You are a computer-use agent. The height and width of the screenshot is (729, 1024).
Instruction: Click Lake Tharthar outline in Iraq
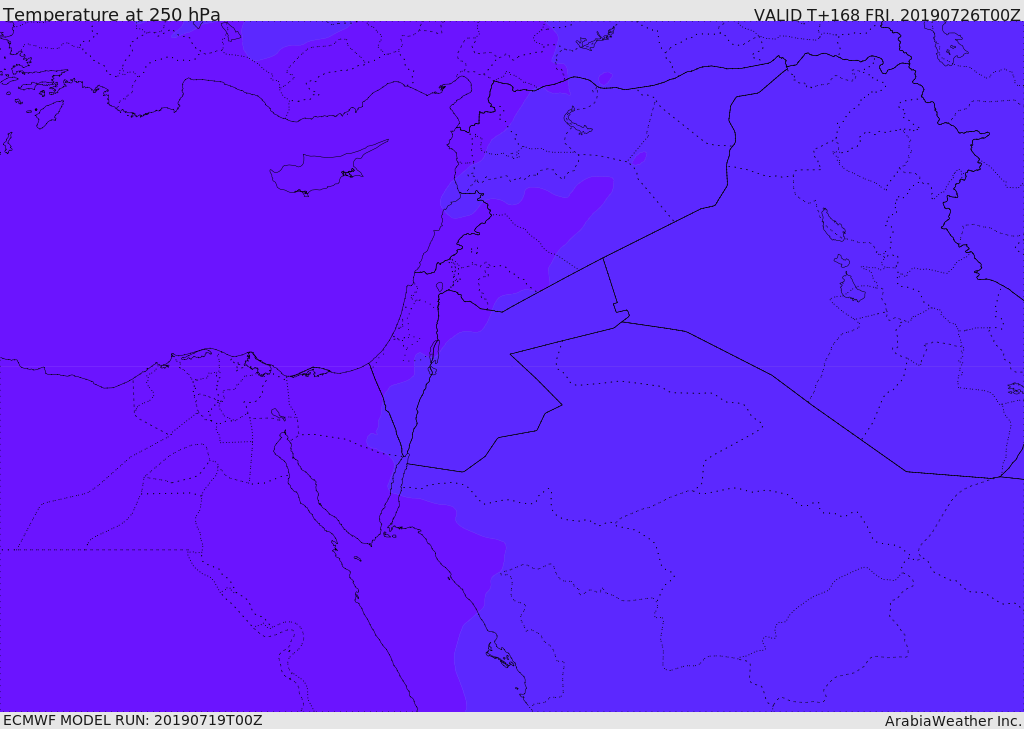pyautogui.click(x=833, y=225)
